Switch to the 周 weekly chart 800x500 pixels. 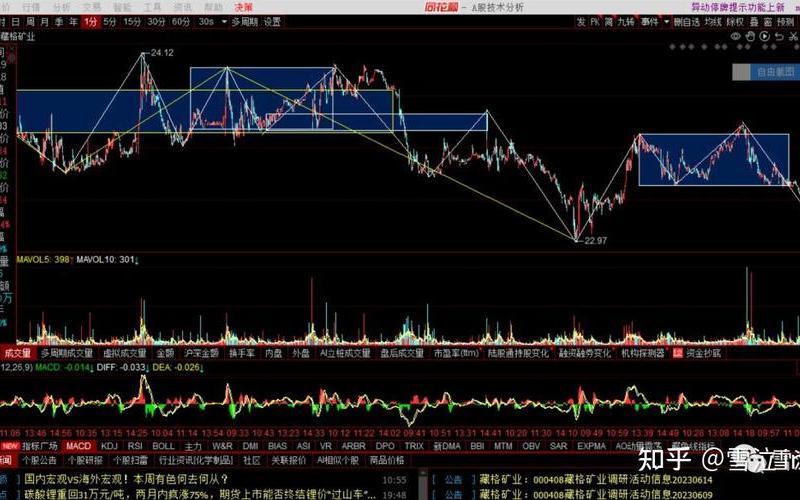tap(30, 22)
